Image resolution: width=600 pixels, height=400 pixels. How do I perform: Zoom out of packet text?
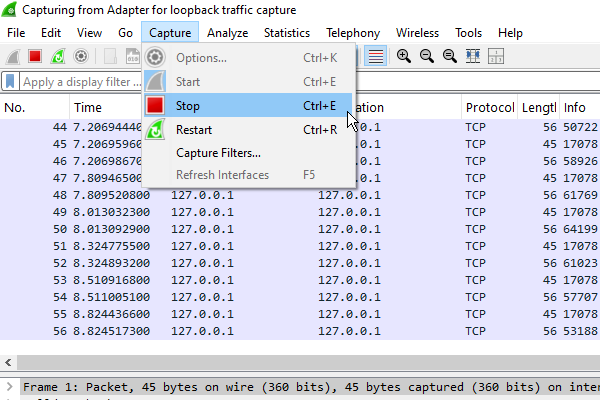(427, 56)
